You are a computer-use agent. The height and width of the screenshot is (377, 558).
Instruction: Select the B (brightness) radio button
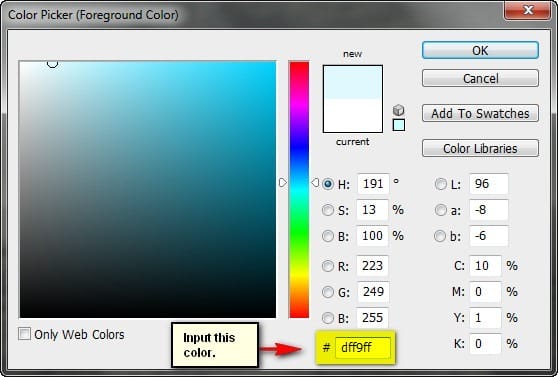328,236
